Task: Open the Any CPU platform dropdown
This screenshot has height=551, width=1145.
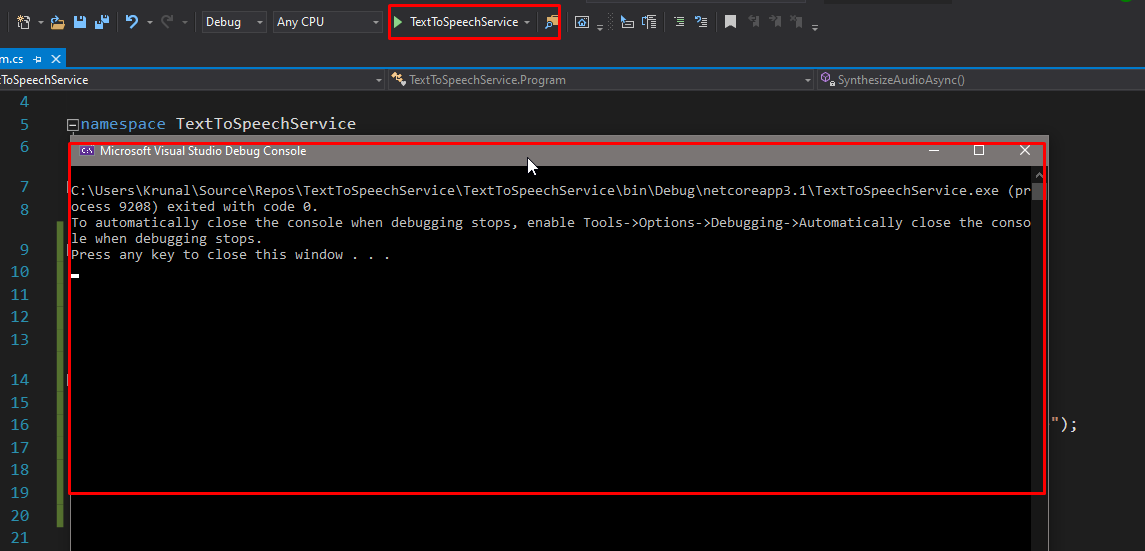Action: click(x=327, y=22)
